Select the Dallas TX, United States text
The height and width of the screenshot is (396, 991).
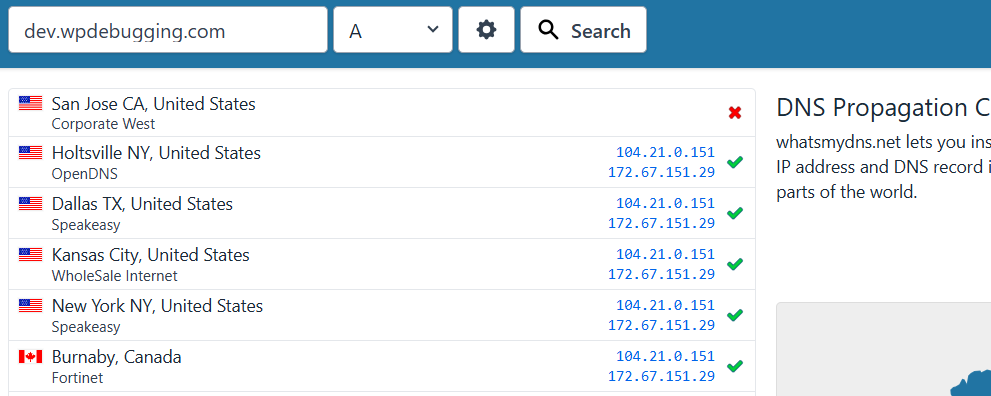click(x=142, y=204)
